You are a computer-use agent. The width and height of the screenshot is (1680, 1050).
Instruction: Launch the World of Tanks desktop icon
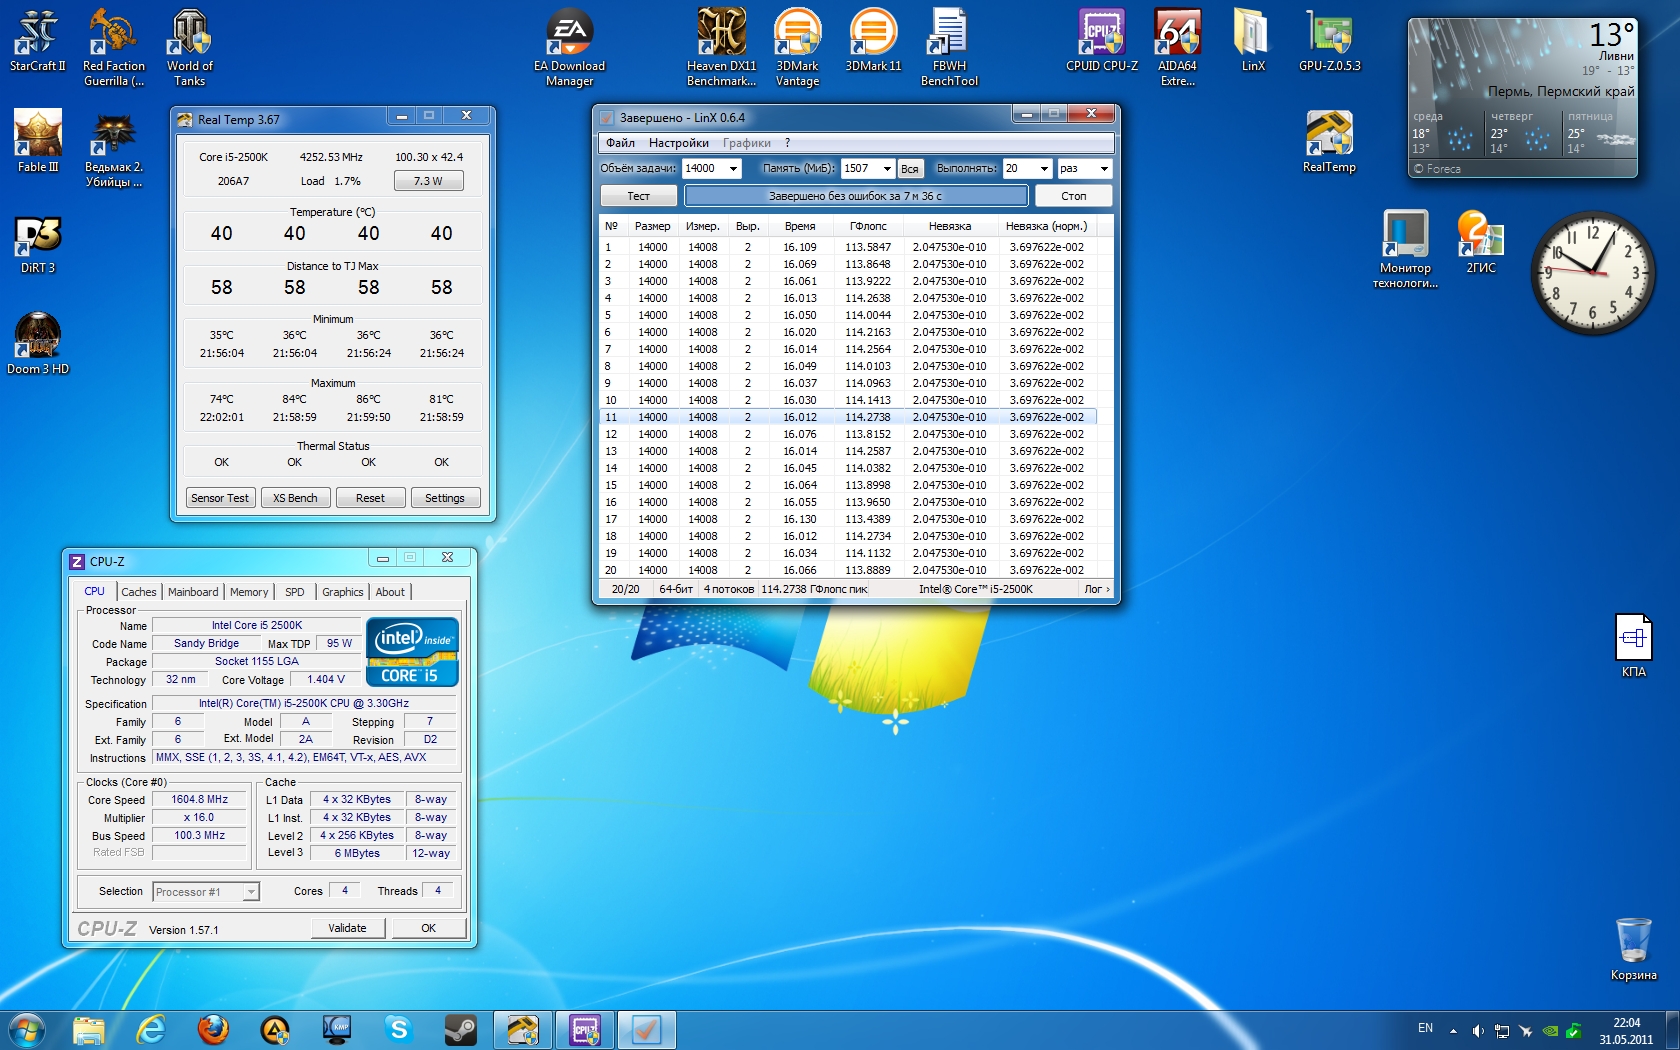point(189,48)
